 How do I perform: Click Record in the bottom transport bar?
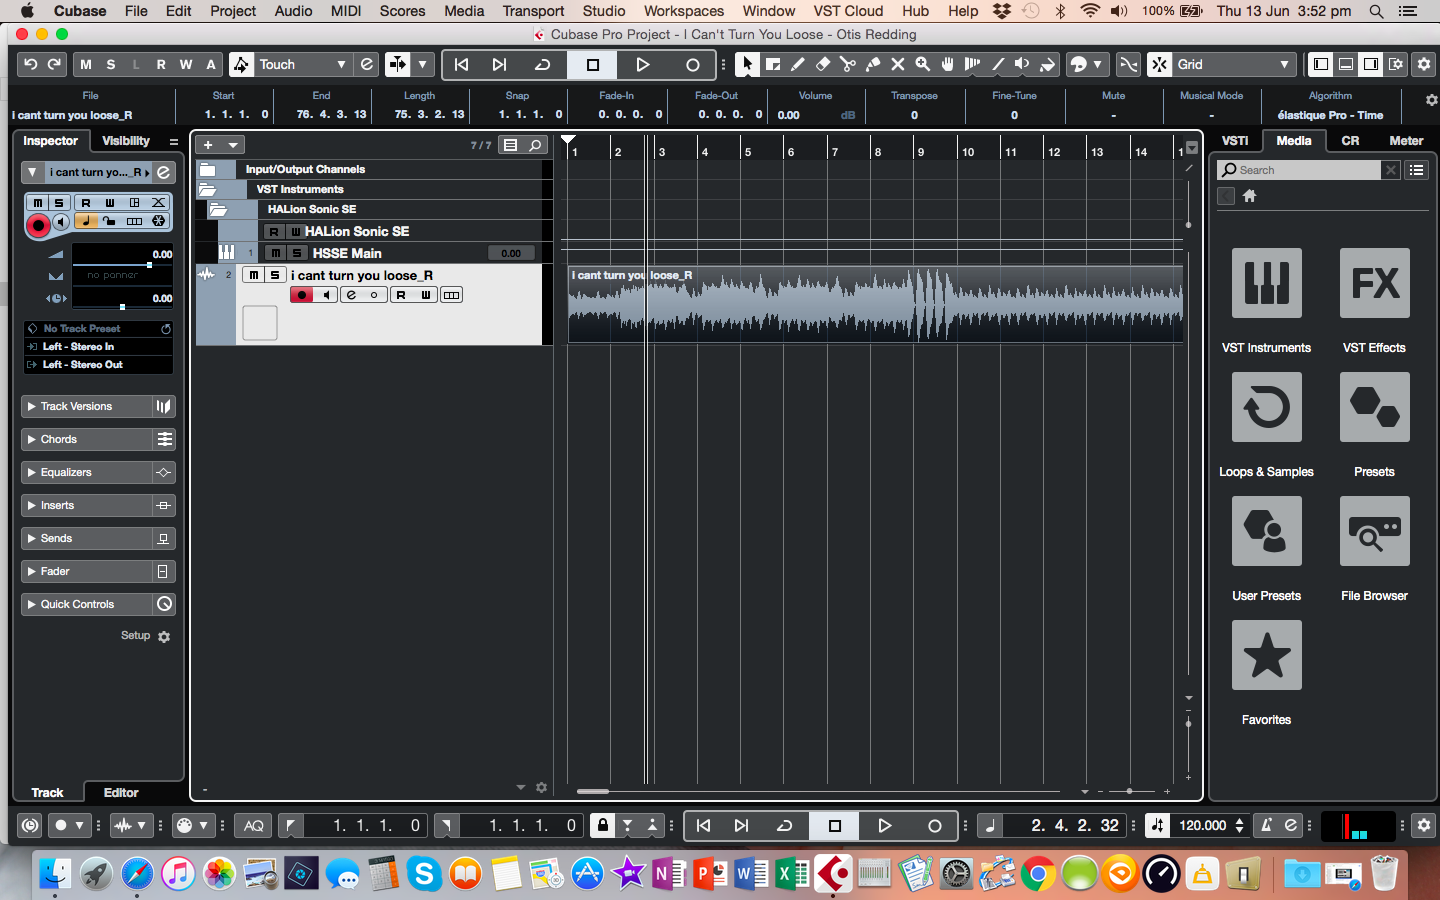pyautogui.click(x=934, y=825)
